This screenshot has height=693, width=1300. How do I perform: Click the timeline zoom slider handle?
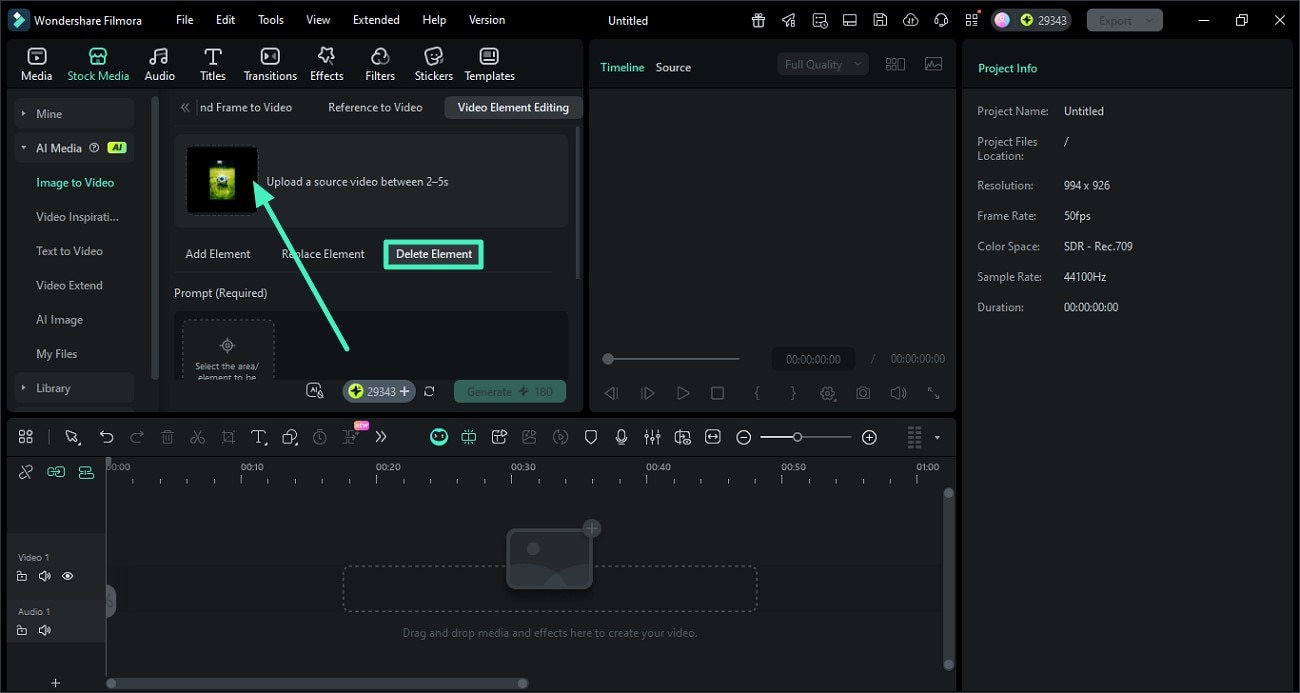pos(797,437)
